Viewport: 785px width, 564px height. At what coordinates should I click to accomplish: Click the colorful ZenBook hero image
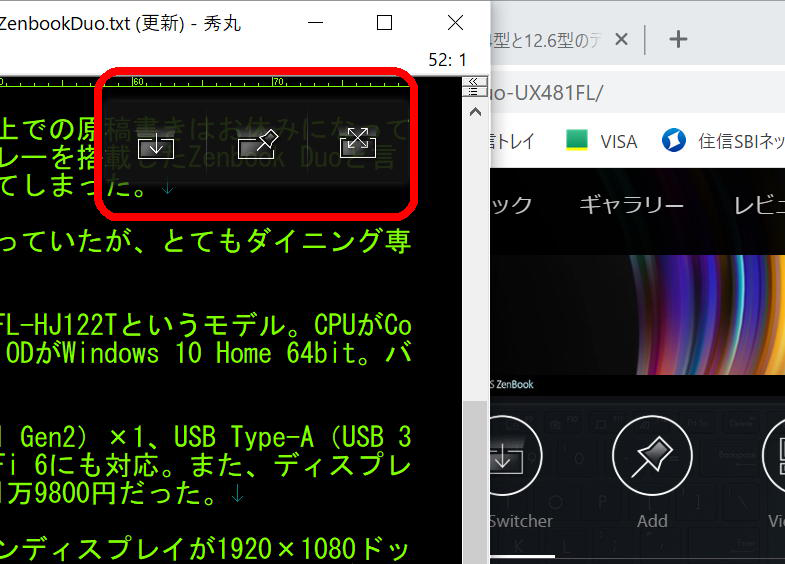[x=637, y=314]
